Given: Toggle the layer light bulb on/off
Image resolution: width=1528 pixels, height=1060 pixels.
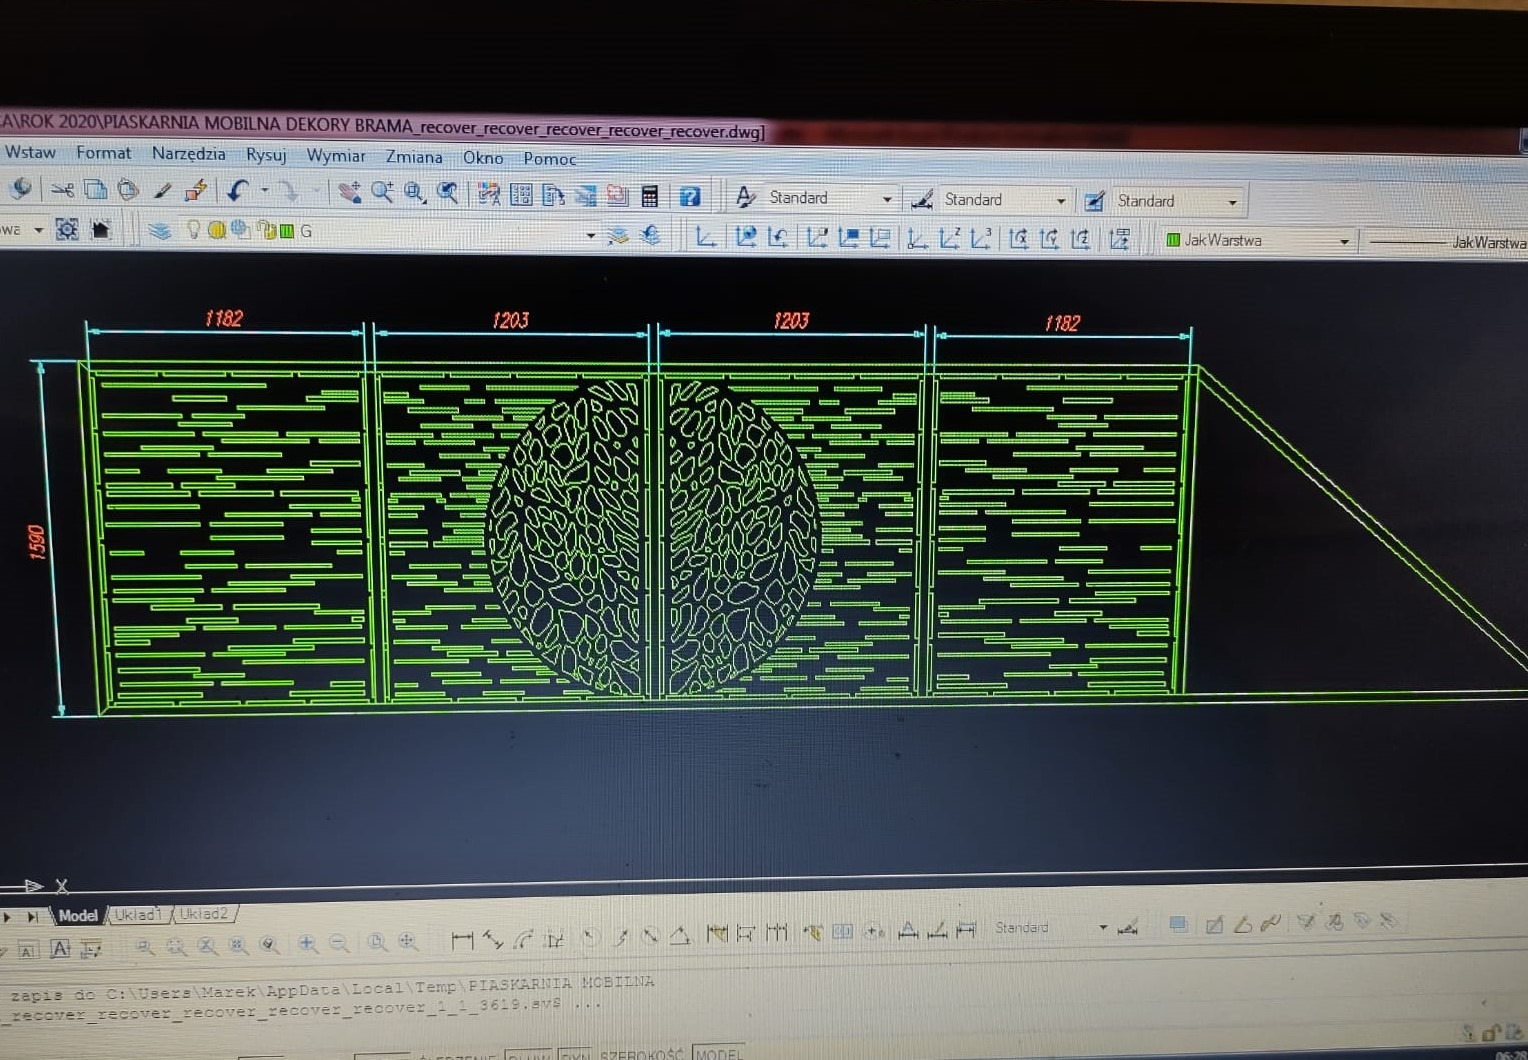Looking at the screenshot, I should coord(194,230).
